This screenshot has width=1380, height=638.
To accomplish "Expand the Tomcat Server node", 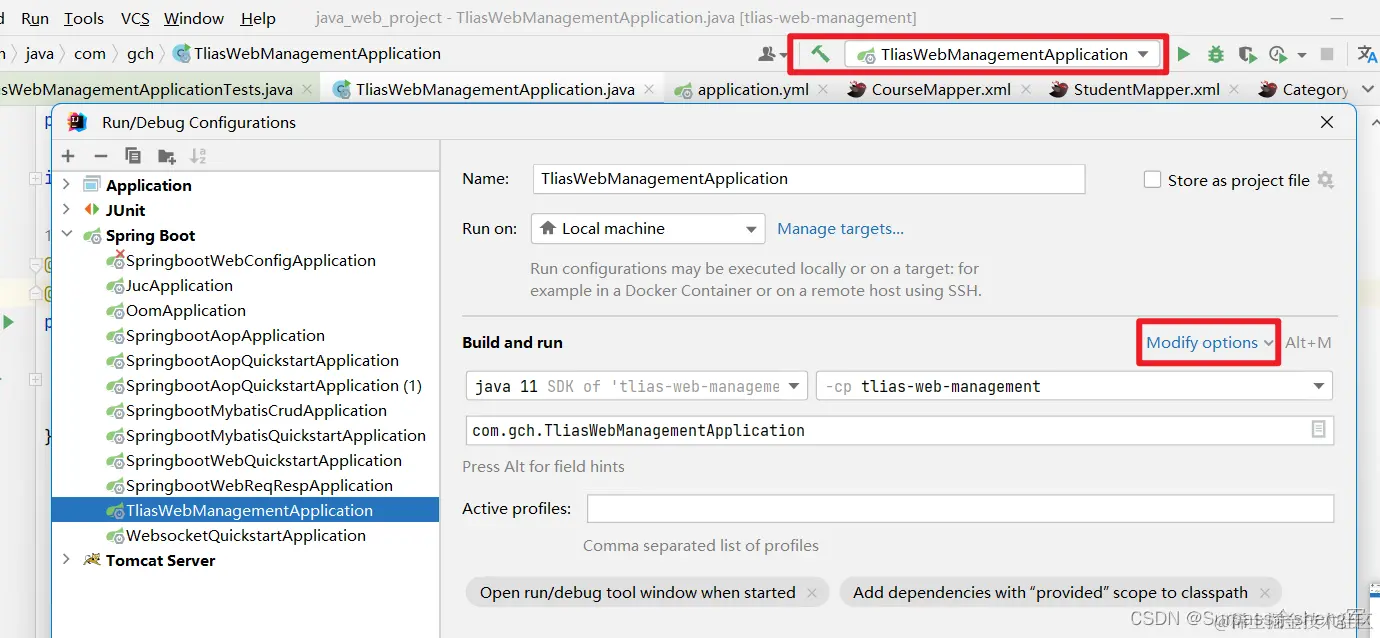I will coord(66,559).
